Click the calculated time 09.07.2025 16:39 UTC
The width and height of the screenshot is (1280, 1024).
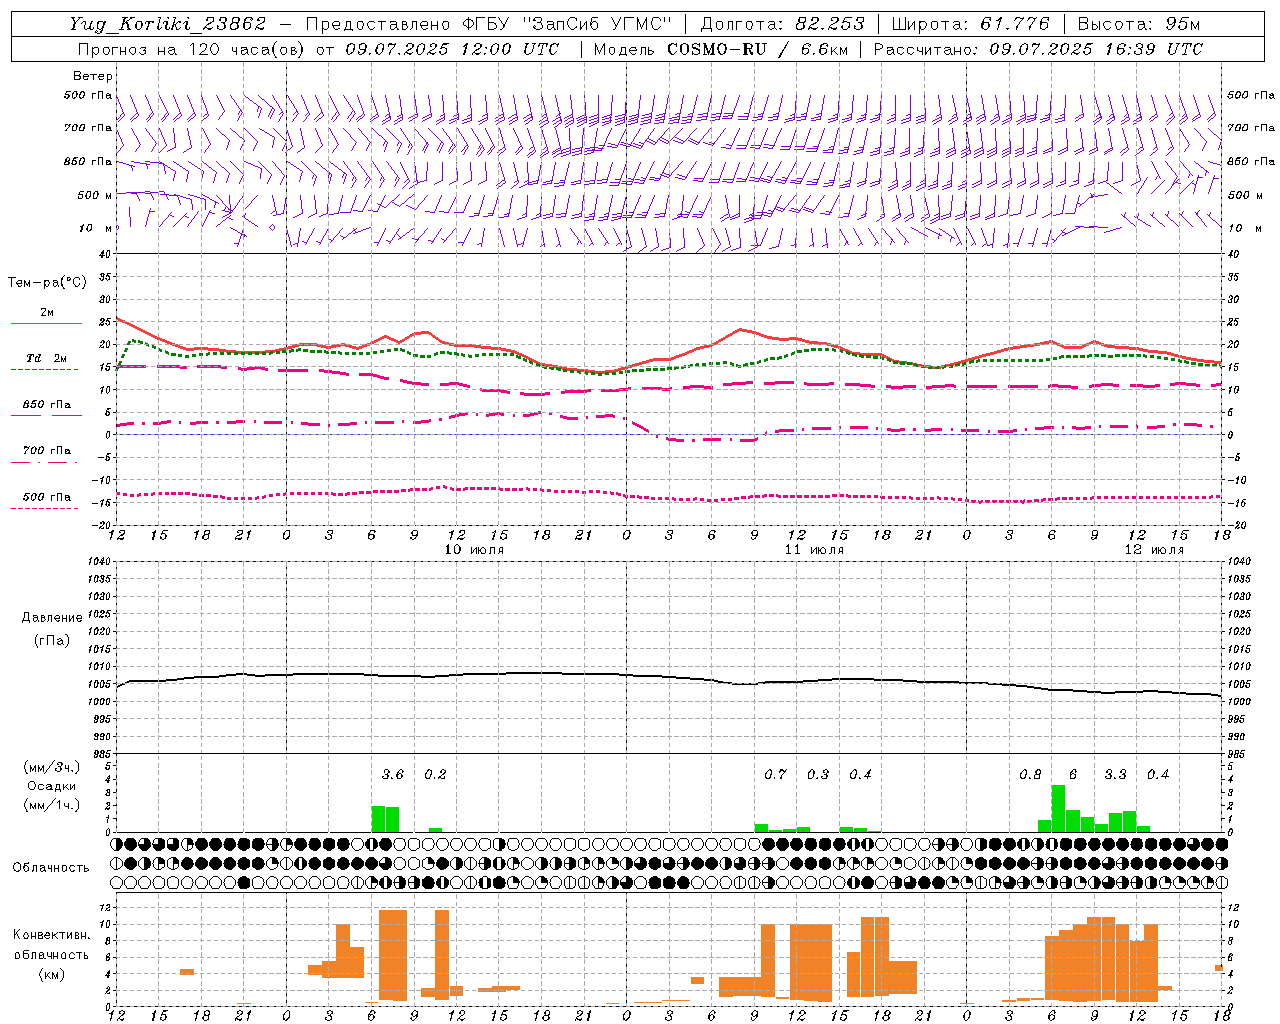point(1096,48)
